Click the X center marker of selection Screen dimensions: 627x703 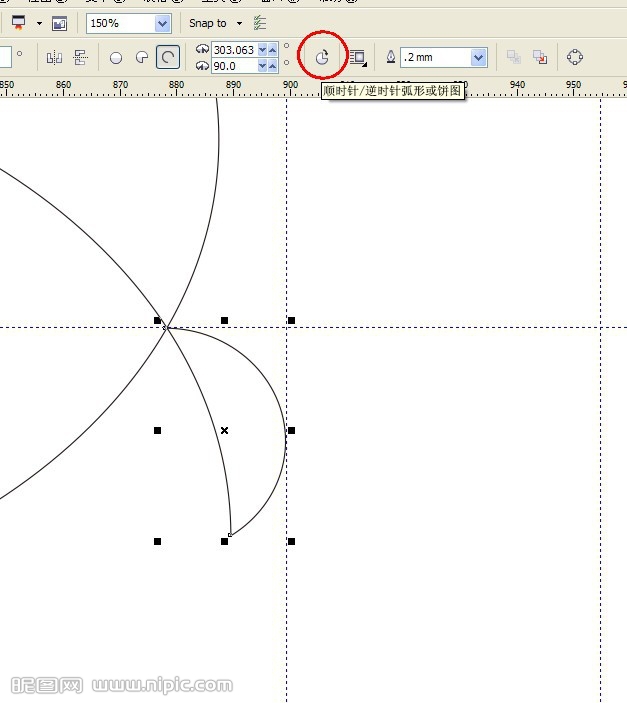coord(225,430)
